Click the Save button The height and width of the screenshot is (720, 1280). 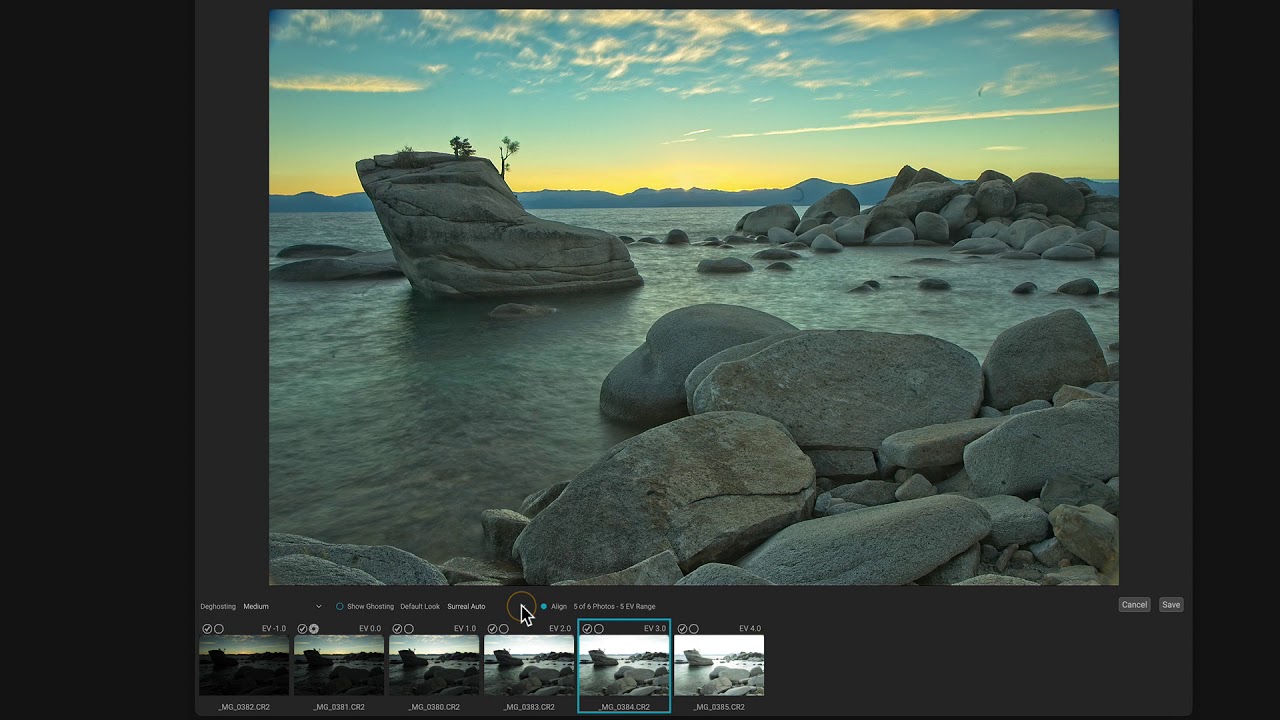click(1171, 605)
